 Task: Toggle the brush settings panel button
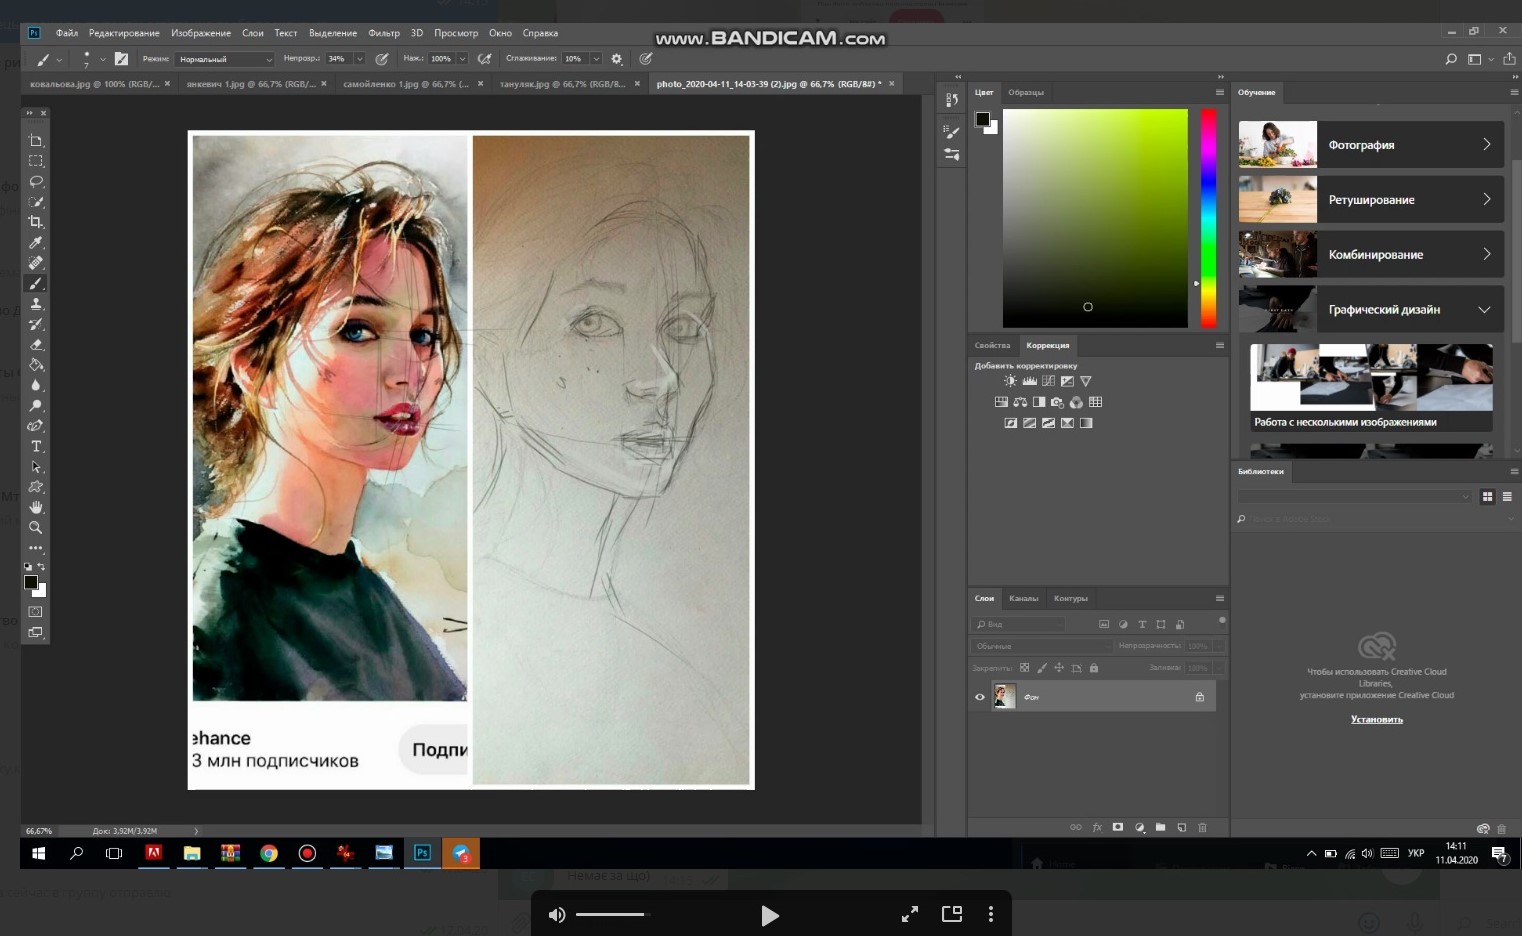coord(121,59)
